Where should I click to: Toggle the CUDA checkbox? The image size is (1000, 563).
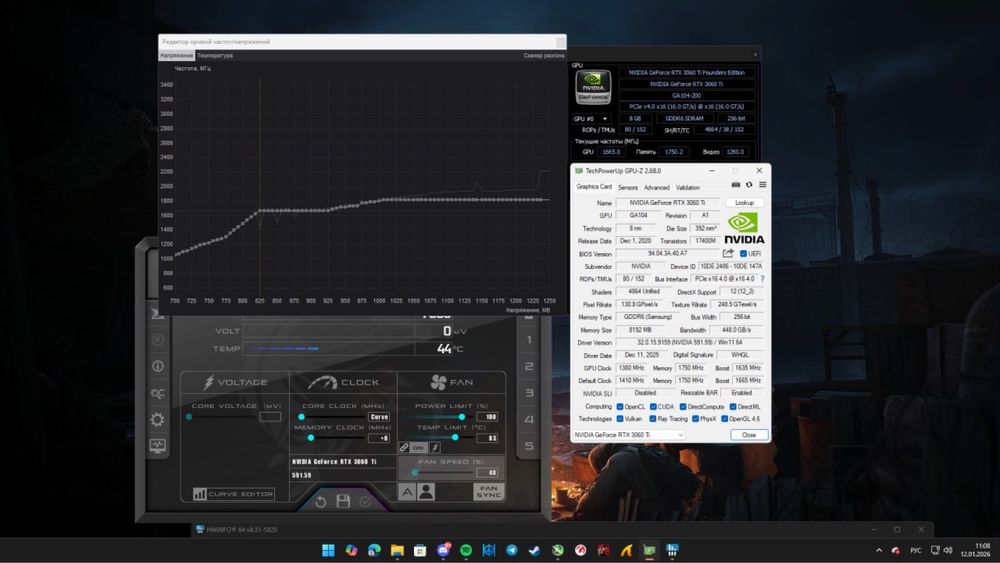[x=653, y=406]
